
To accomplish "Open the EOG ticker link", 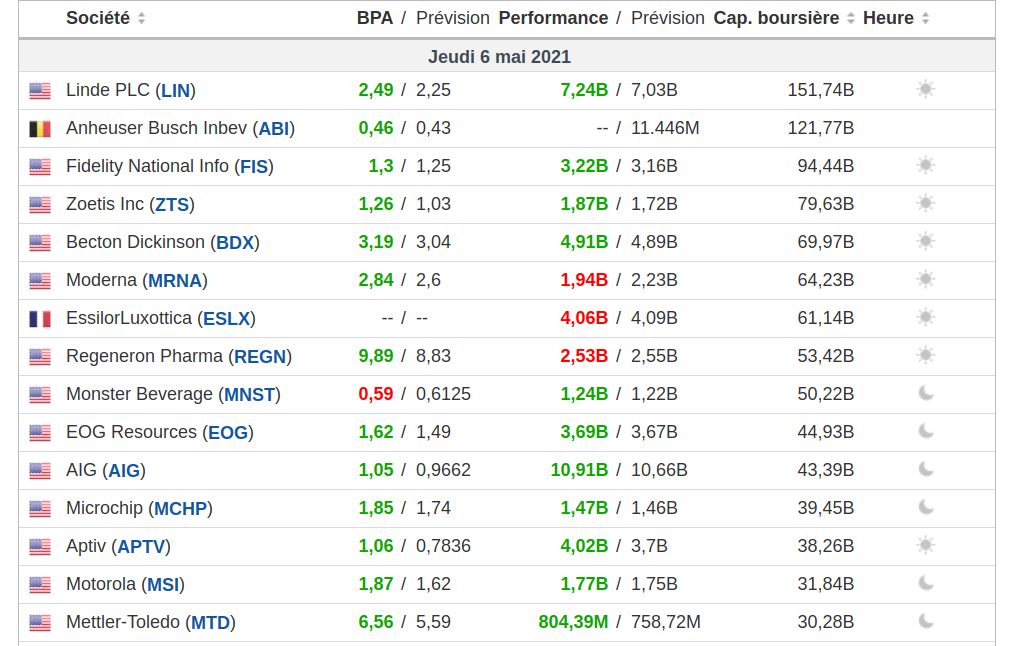I will pos(227,433).
